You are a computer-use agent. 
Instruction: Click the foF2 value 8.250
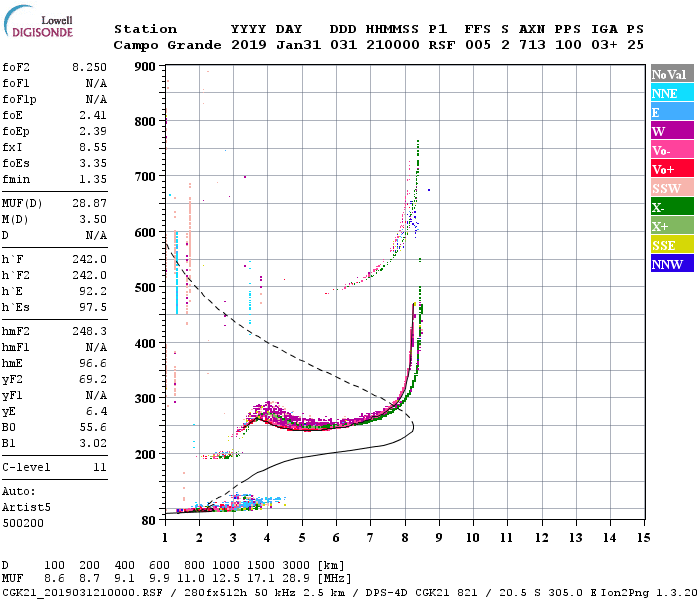(x=89, y=67)
